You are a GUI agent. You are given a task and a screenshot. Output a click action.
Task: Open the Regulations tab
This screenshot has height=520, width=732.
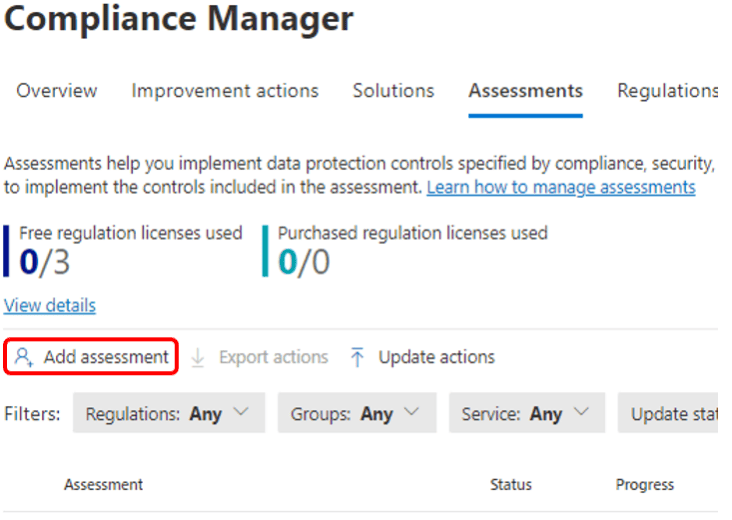668,91
